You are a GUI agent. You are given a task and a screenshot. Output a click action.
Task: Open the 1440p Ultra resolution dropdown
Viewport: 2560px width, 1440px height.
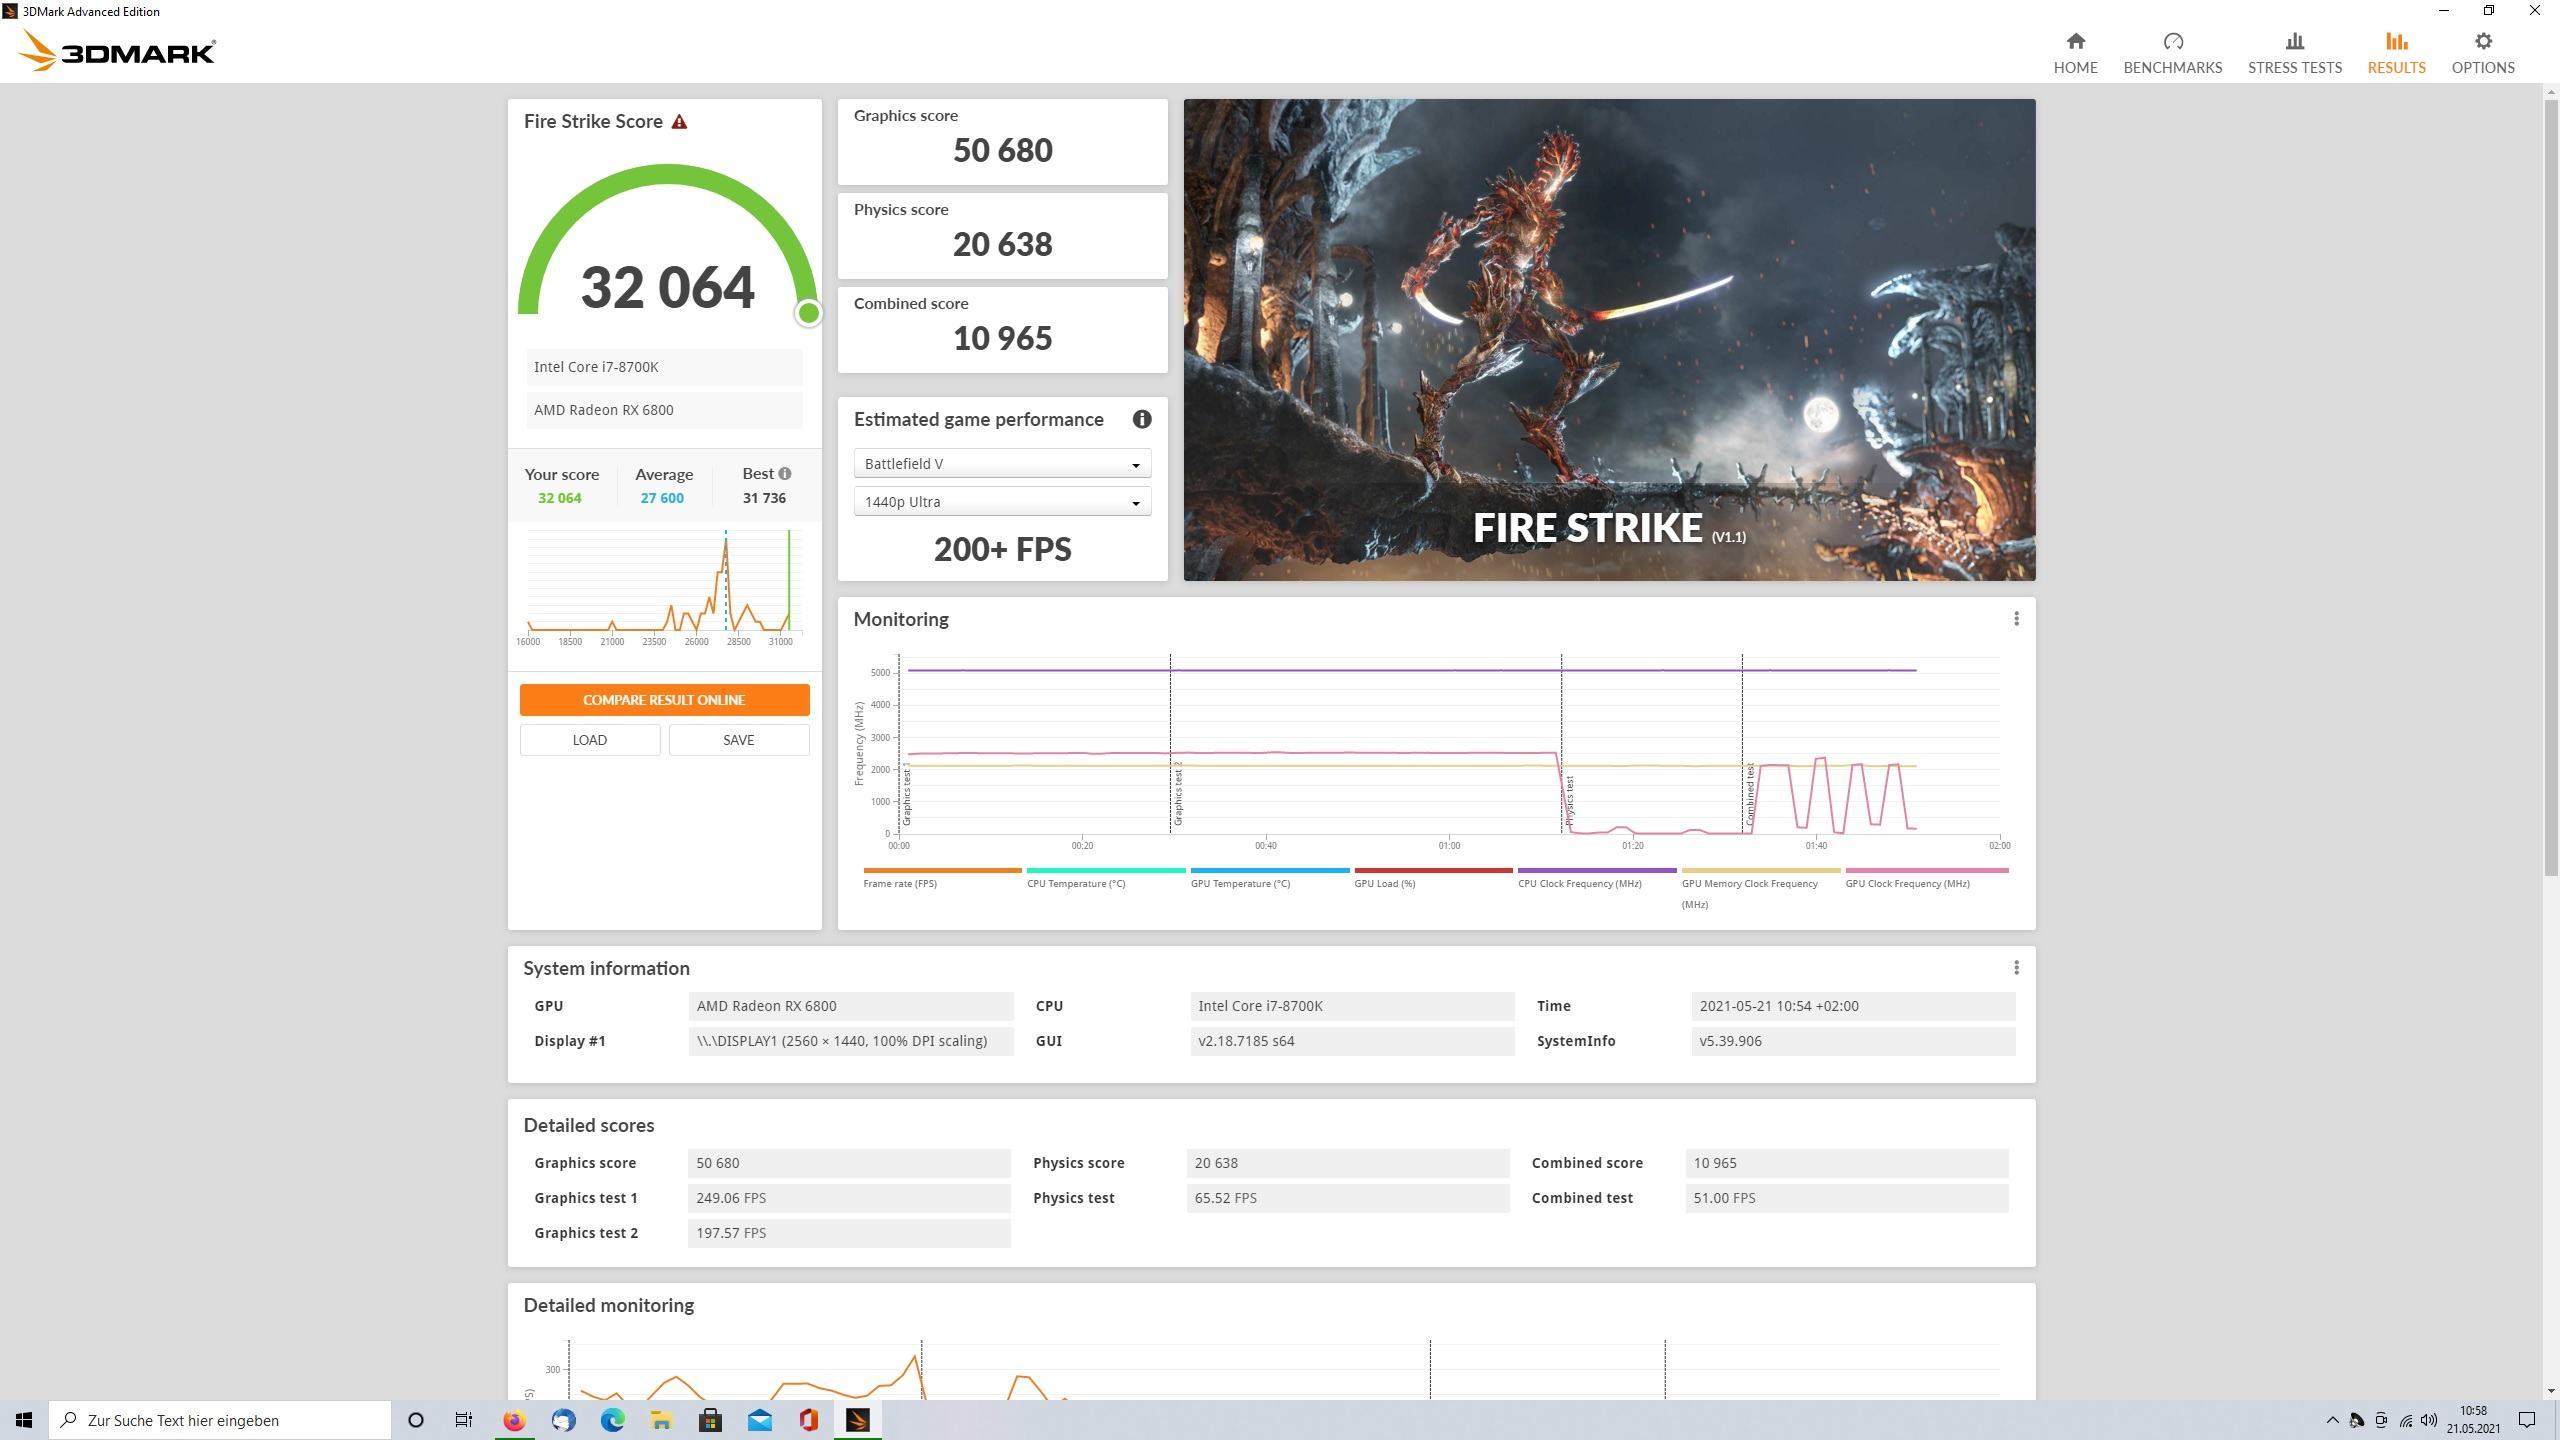click(x=1002, y=502)
